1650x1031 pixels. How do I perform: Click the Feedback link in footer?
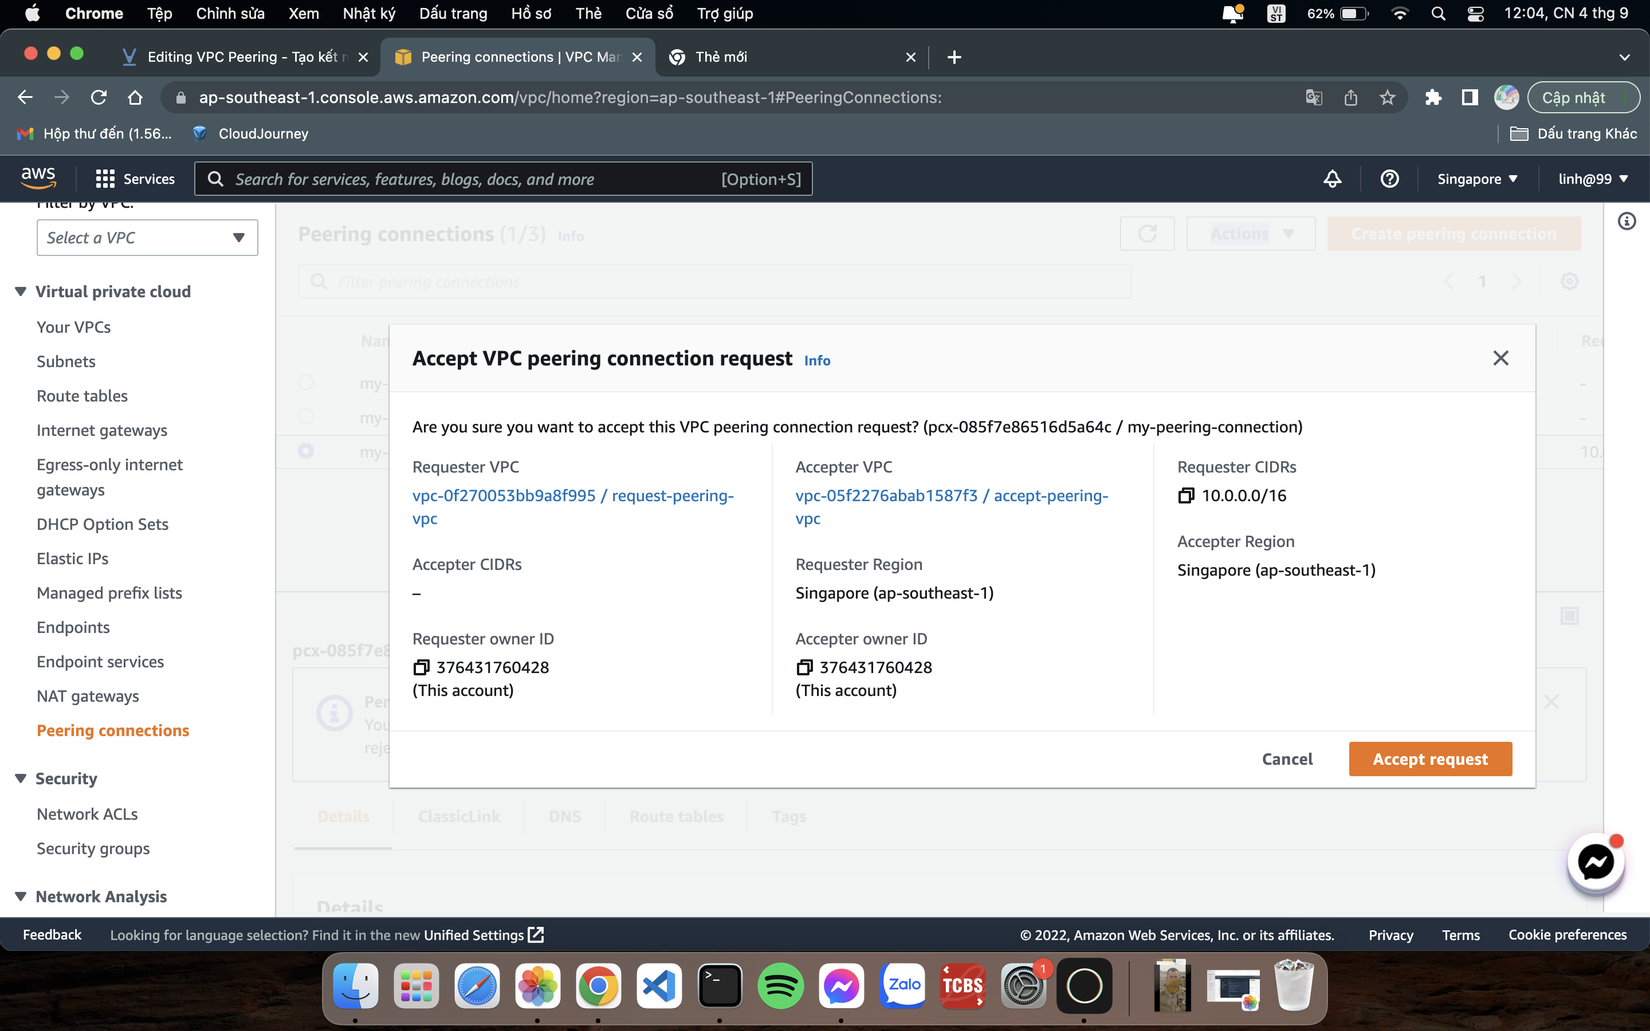[x=52, y=935]
